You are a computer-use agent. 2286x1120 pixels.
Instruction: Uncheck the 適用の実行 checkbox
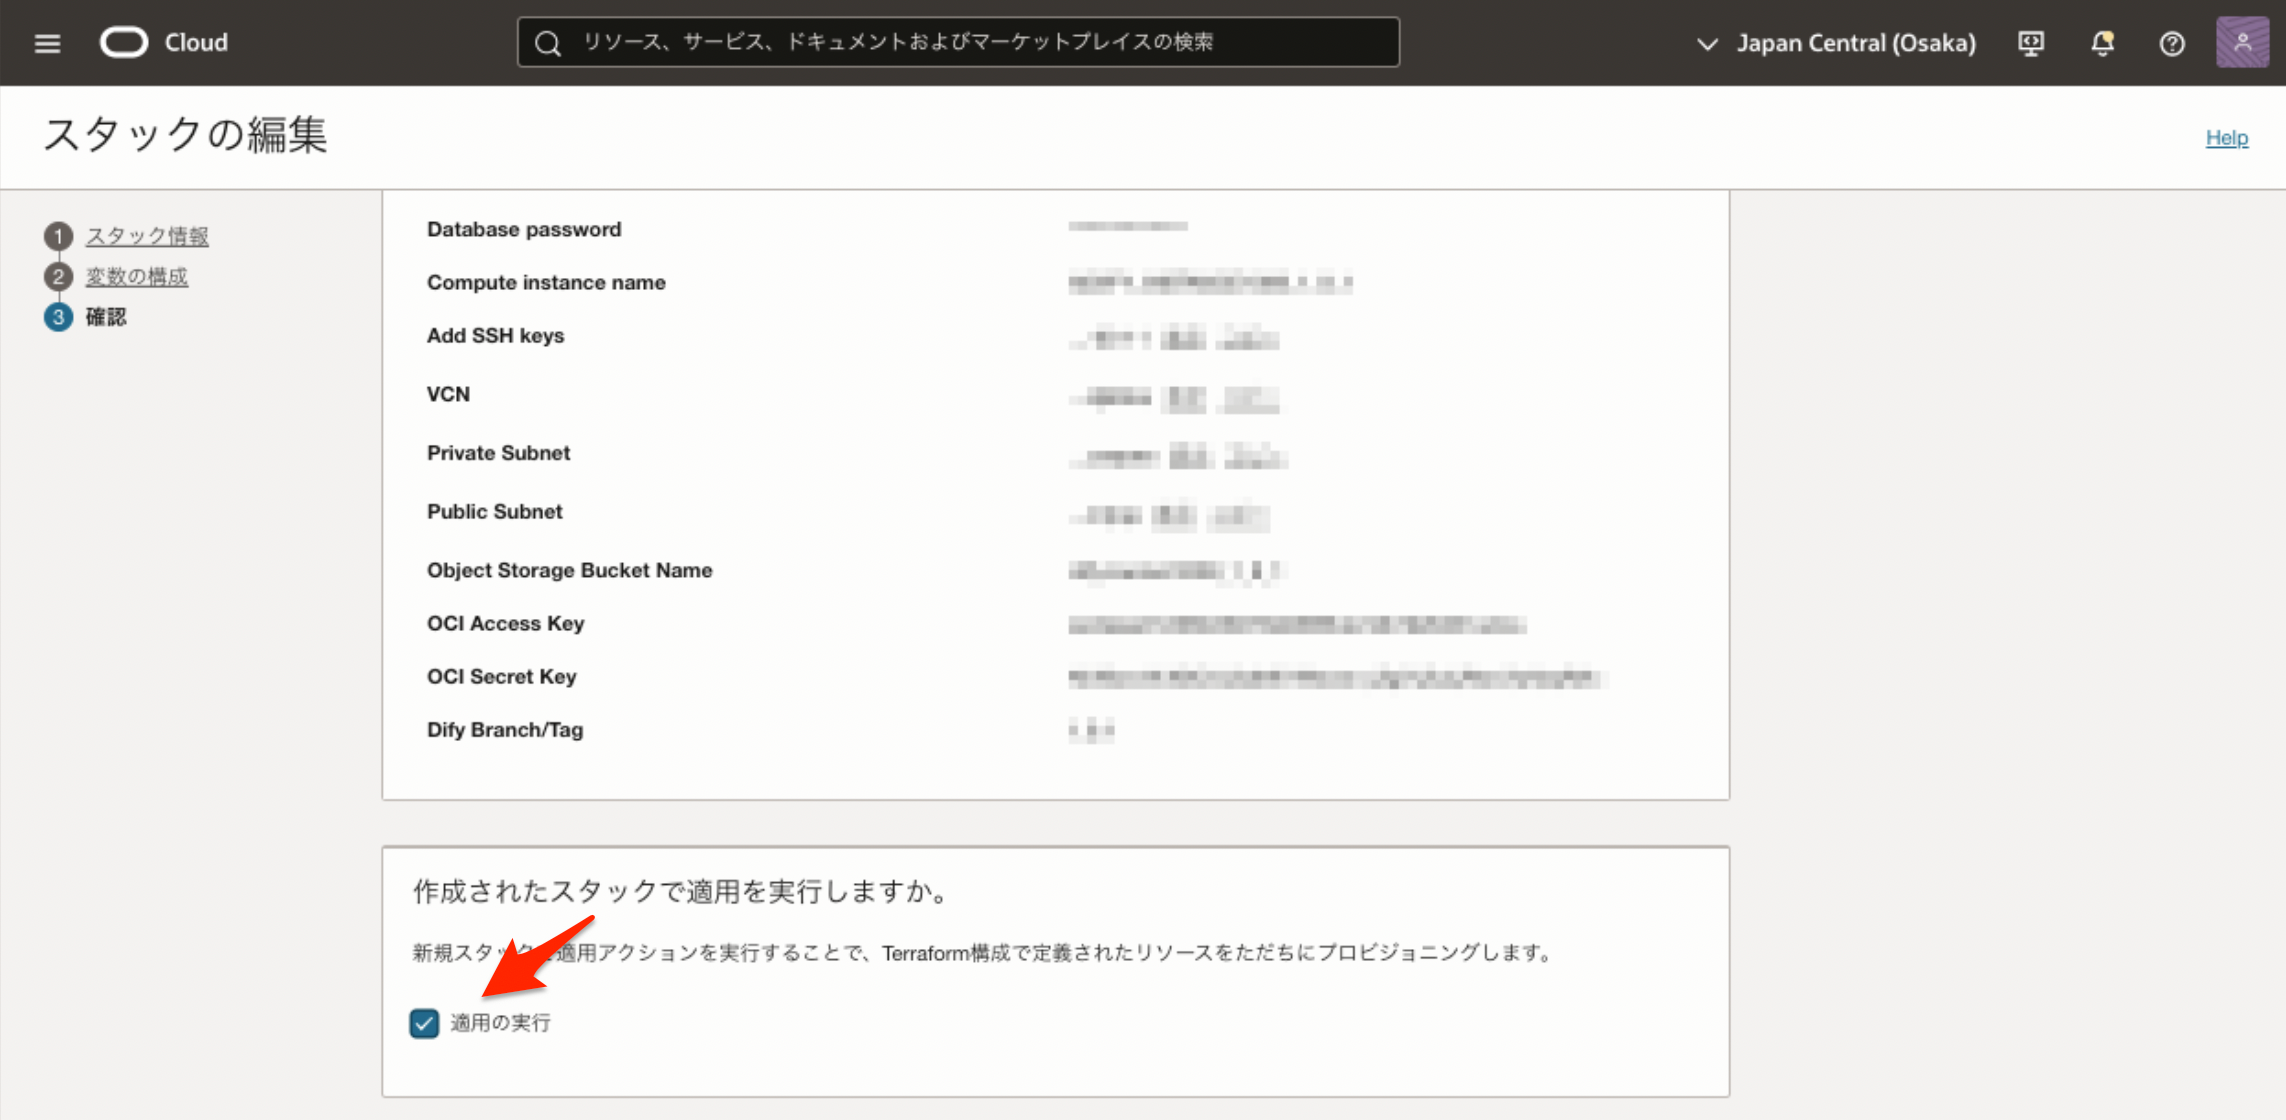424,1023
